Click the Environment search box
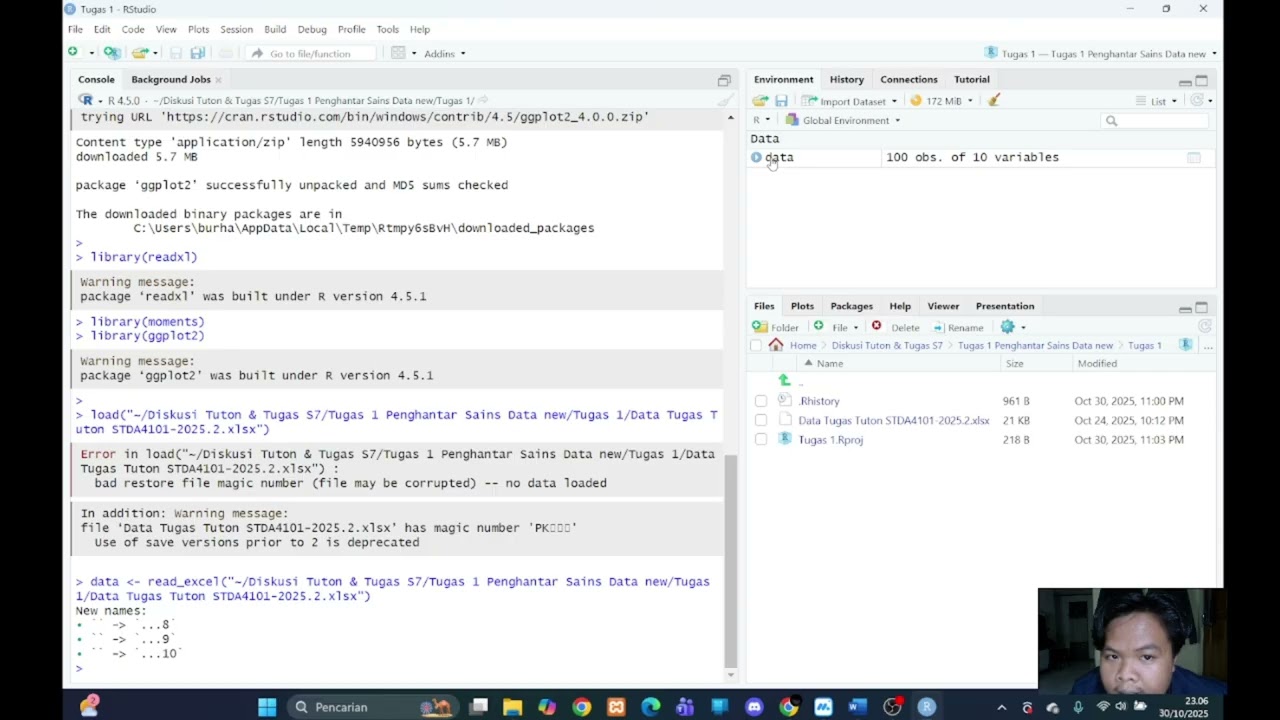1280x720 pixels. click(x=1156, y=120)
